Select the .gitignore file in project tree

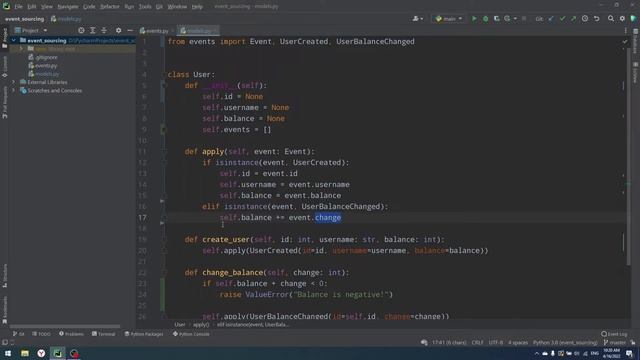pyautogui.click(x=43, y=57)
